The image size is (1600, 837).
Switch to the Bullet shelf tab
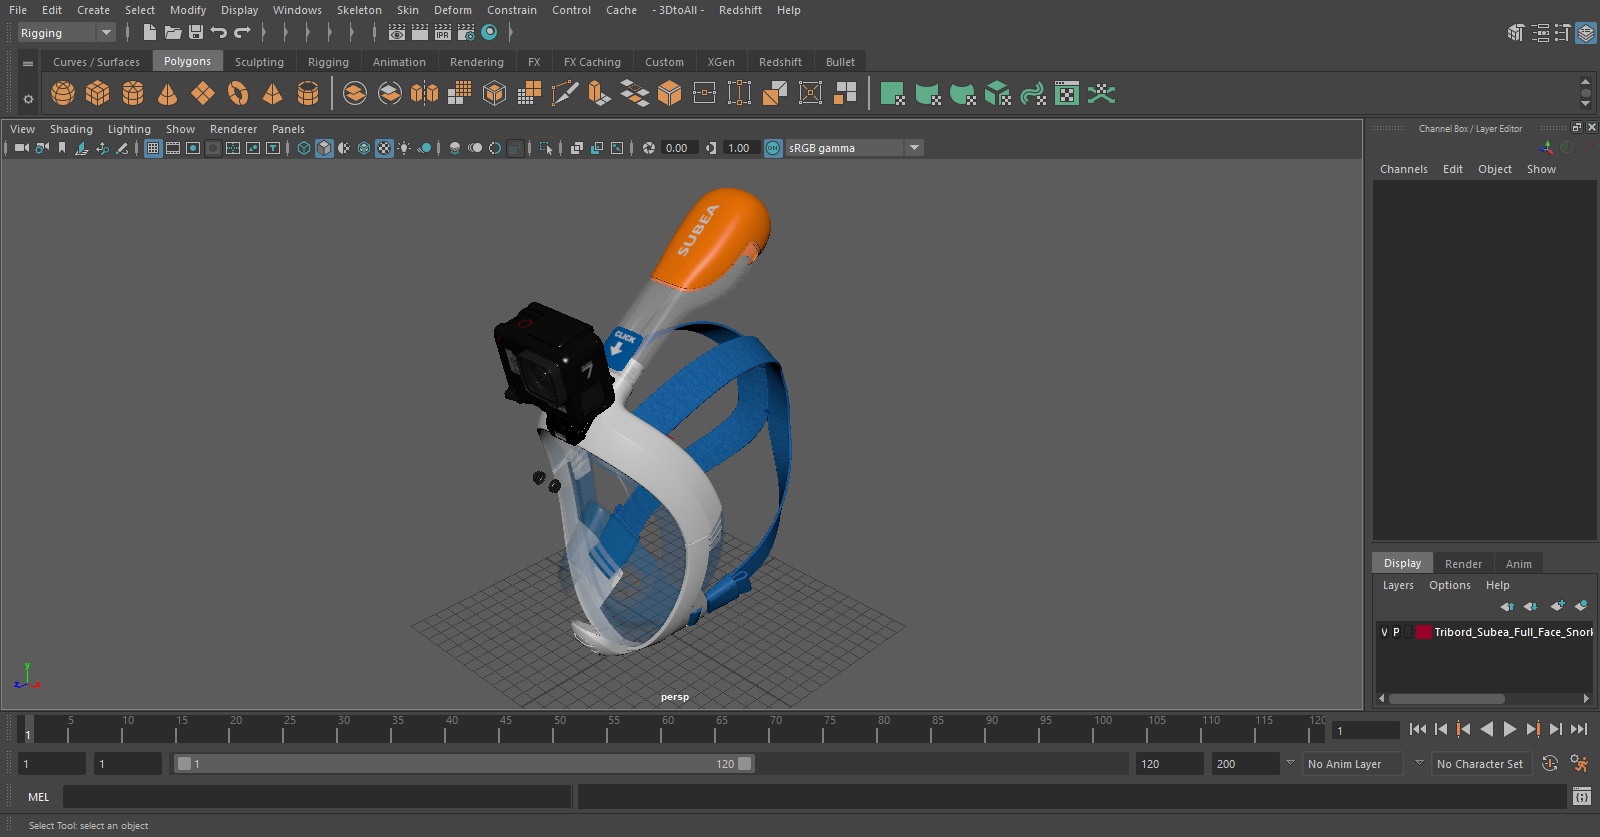click(x=840, y=62)
